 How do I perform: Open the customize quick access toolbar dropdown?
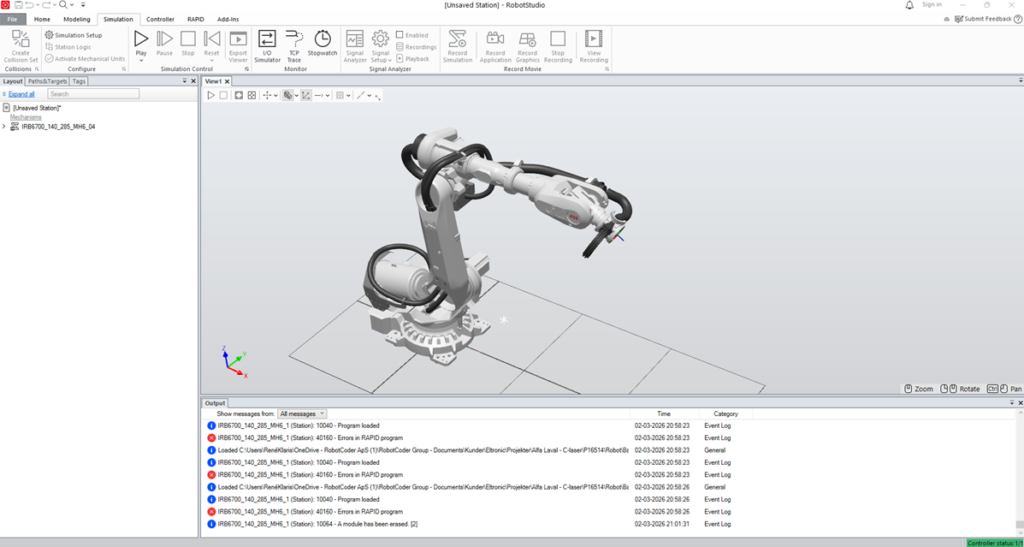click(x=83, y=5)
